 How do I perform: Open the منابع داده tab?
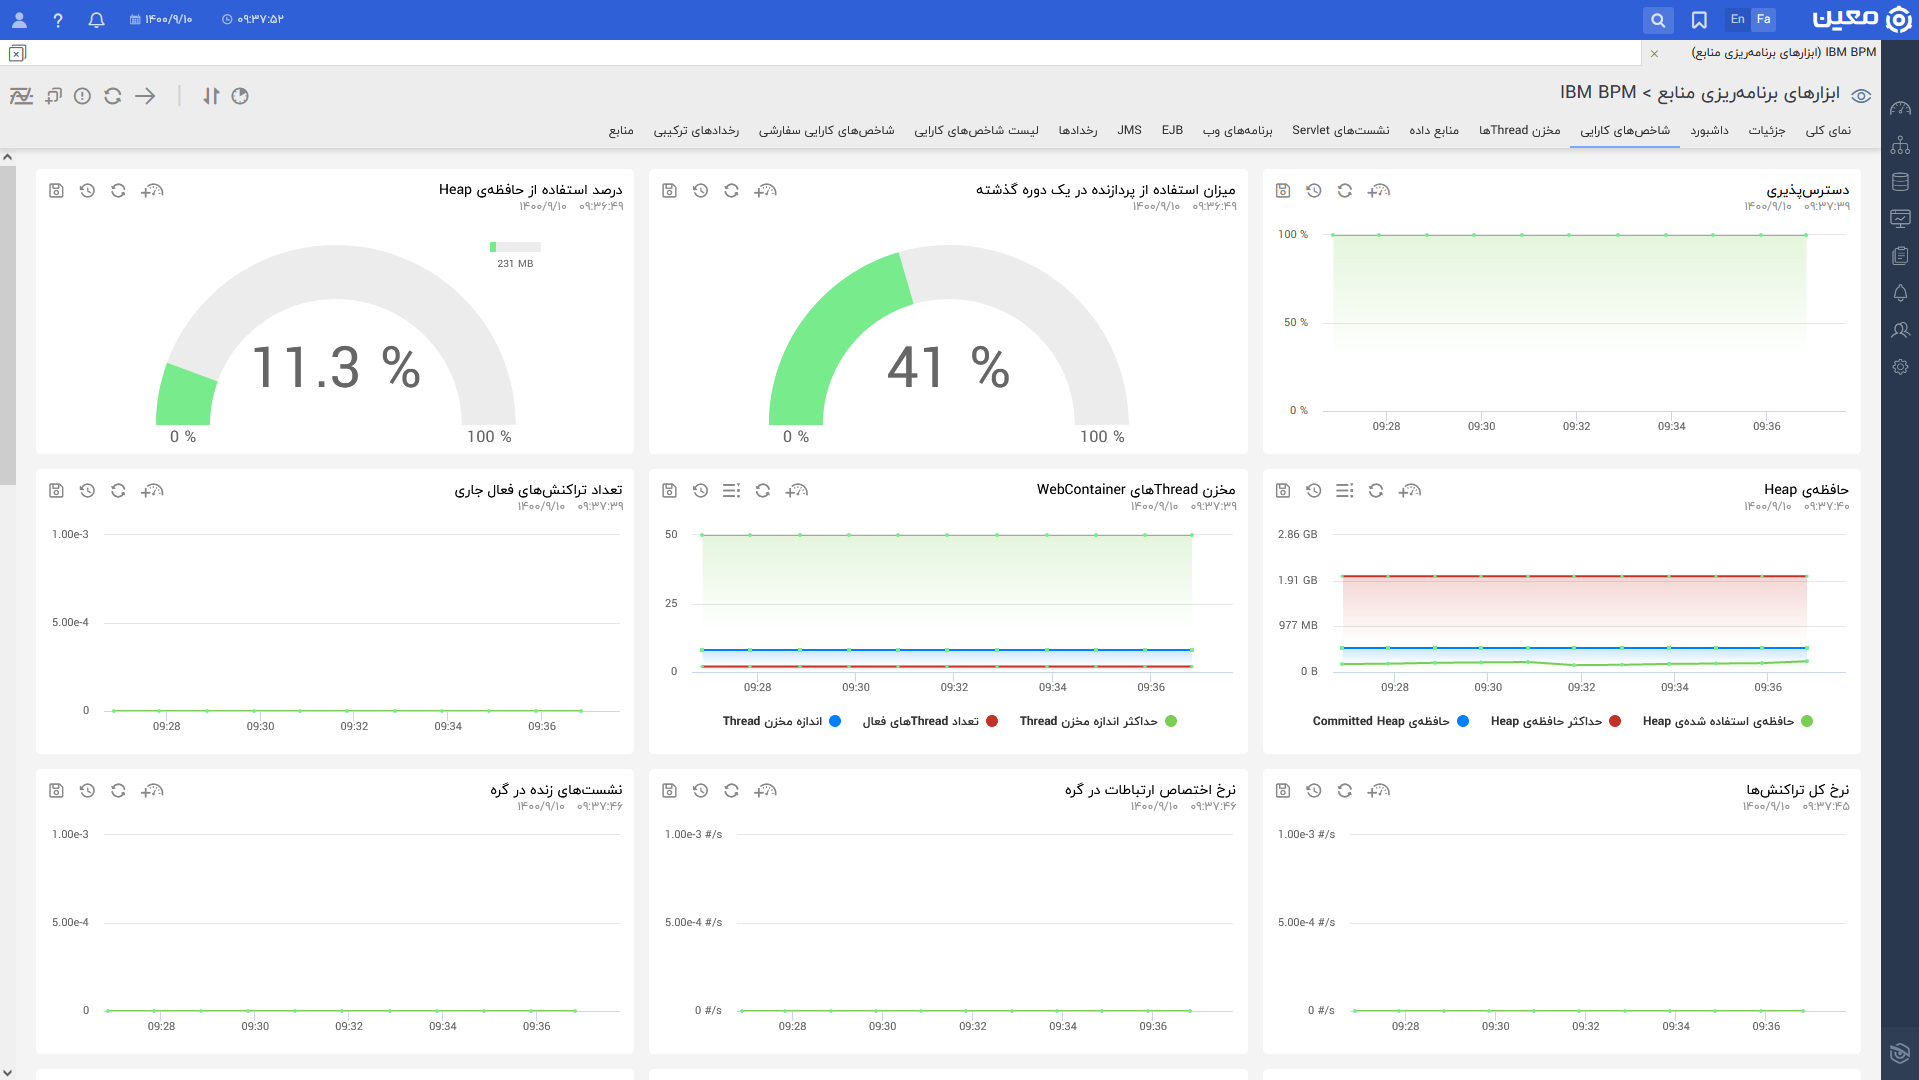click(1434, 130)
